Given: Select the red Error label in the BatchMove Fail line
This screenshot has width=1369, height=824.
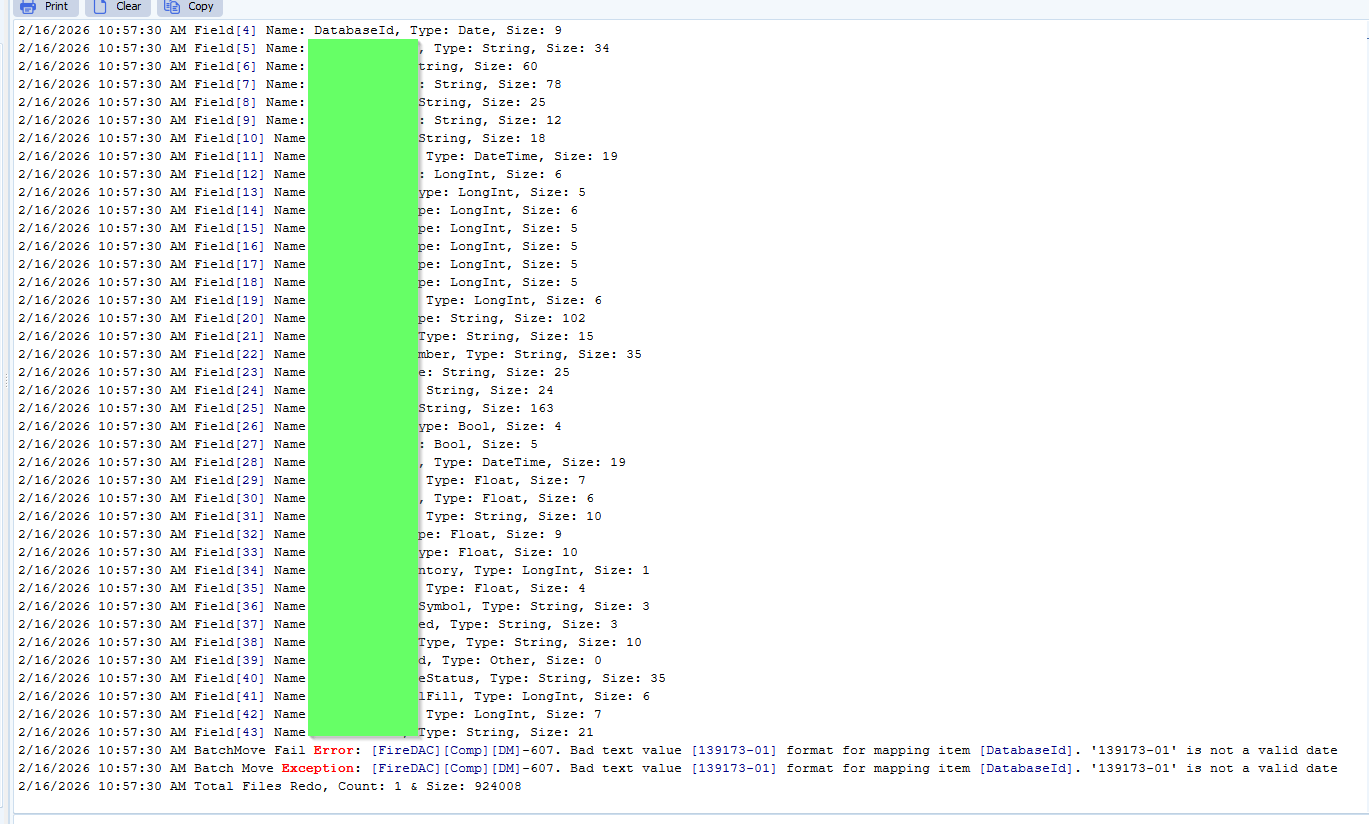Looking at the screenshot, I should point(335,750).
